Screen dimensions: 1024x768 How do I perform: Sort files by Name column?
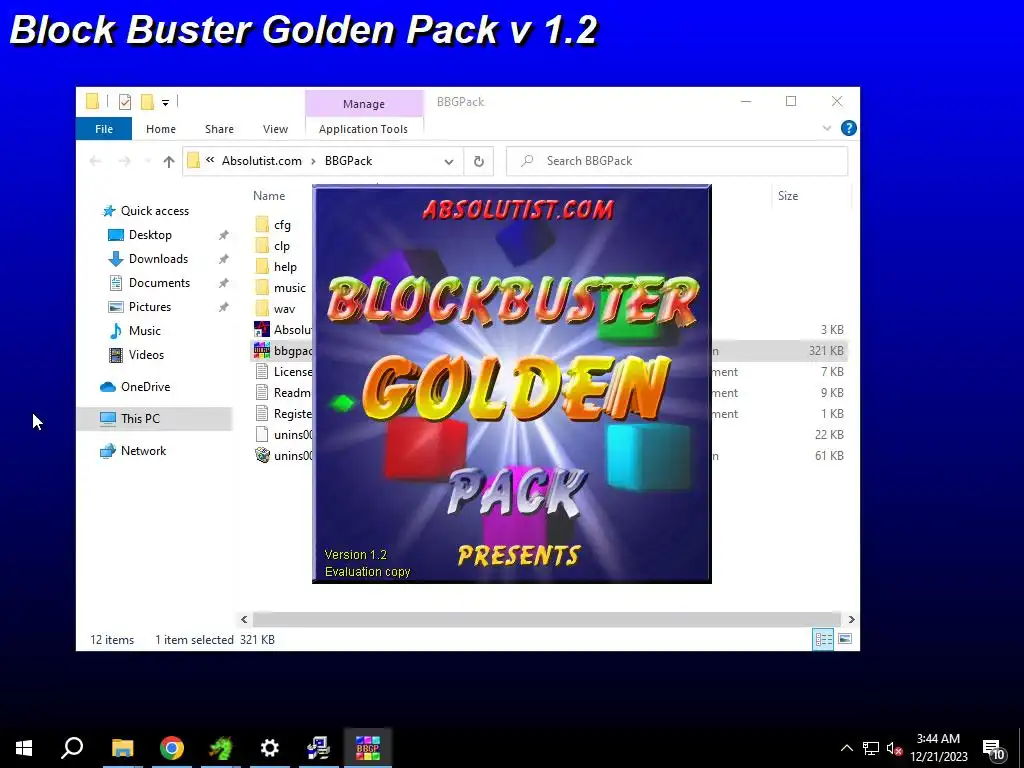pyautogui.click(x=269, y=196)
